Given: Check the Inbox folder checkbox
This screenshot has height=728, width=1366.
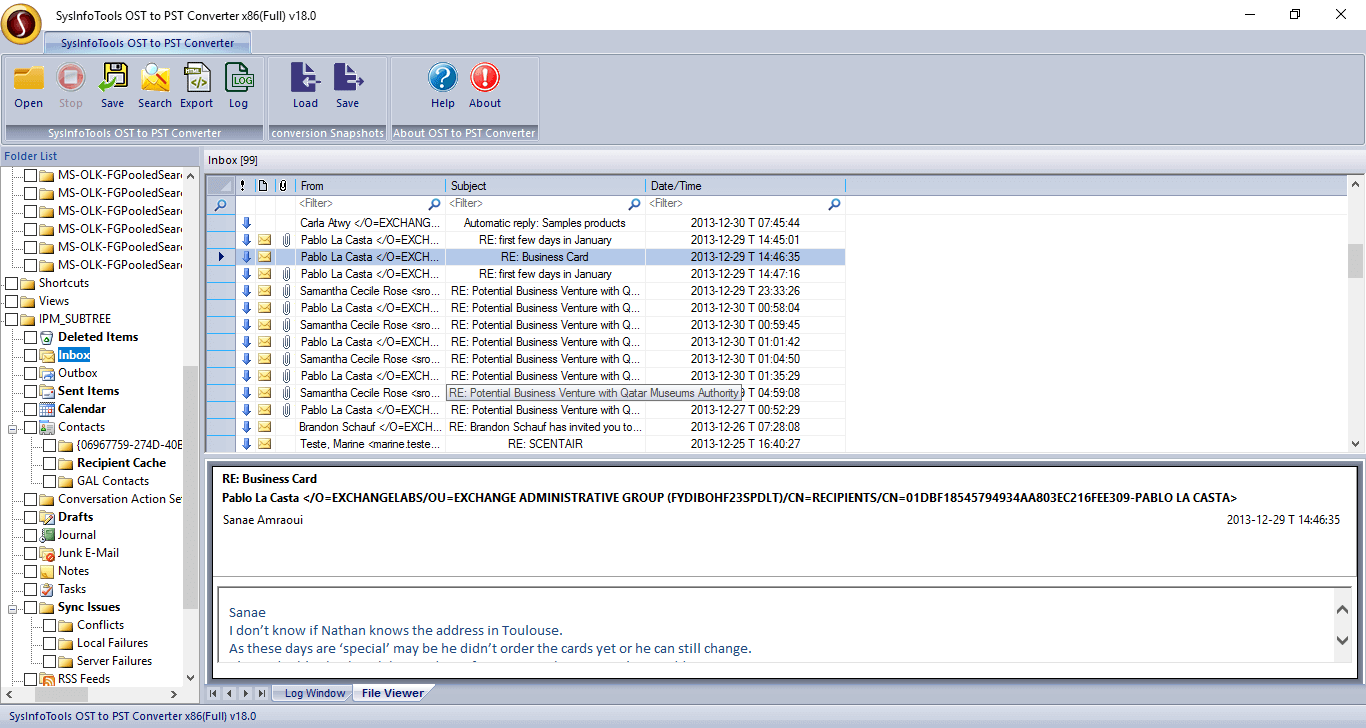Looking at the screenshot, I should 30,355.
